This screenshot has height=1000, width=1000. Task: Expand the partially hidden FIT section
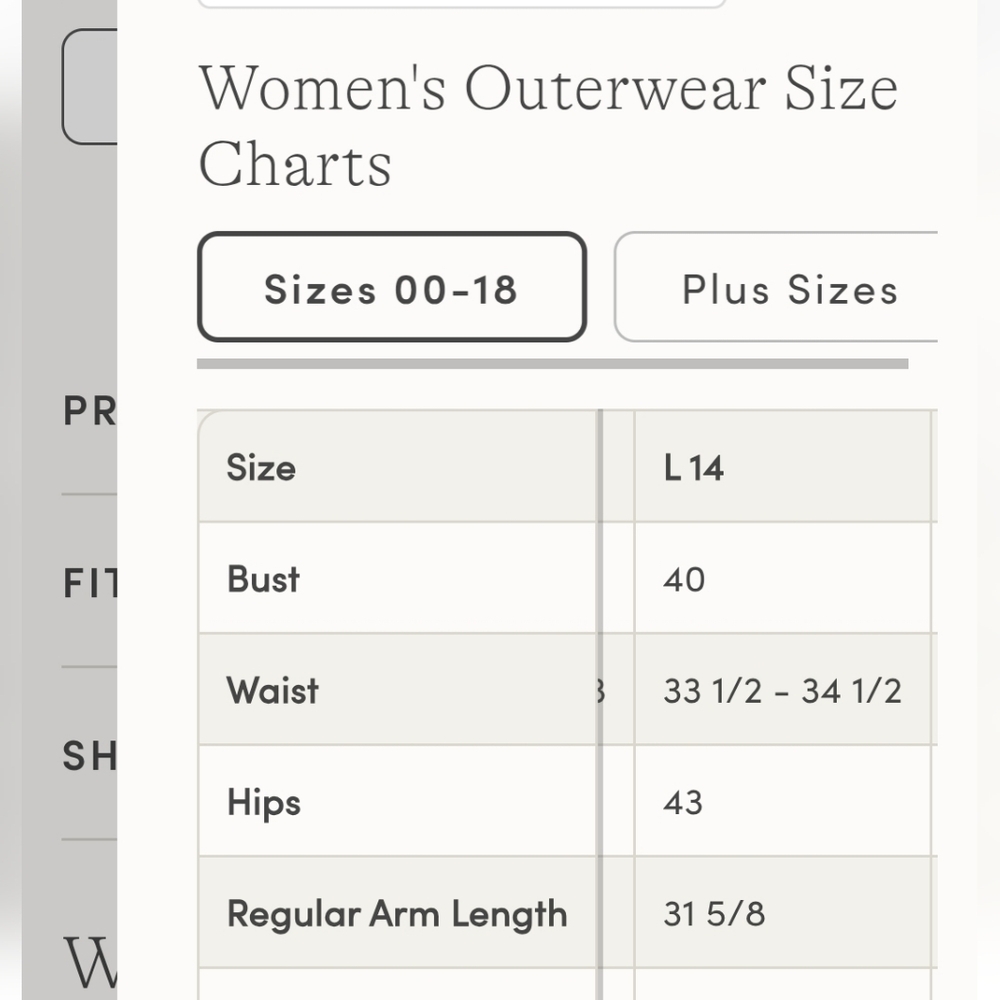point(89,583)
